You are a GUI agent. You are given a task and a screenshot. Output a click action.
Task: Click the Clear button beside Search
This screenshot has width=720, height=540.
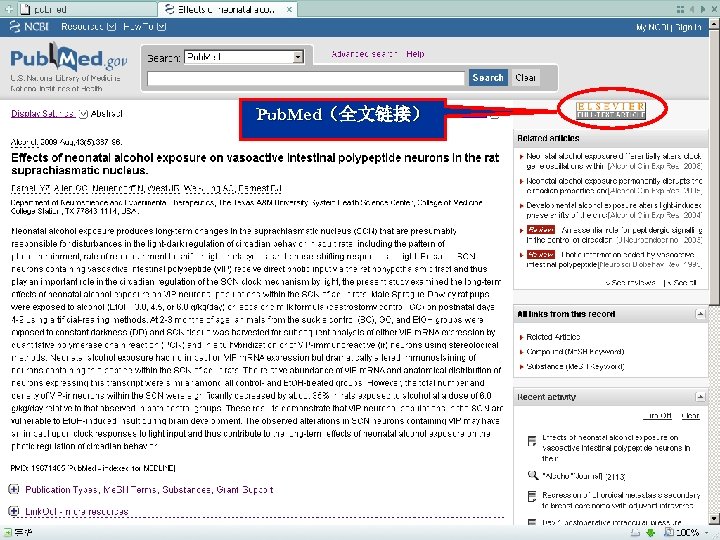(525, 78)
